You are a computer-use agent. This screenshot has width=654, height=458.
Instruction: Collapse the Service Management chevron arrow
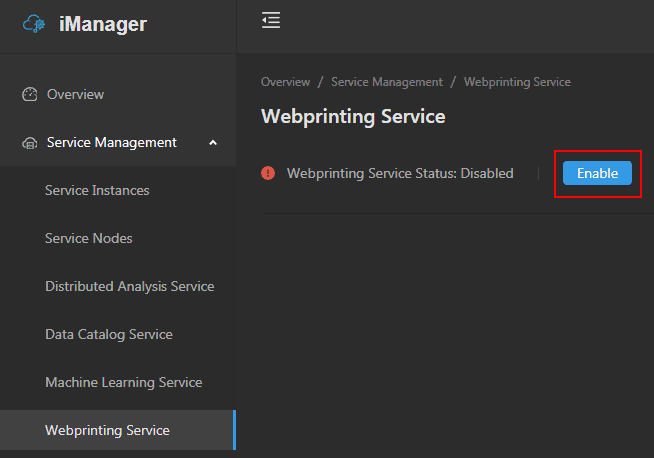point(213,143)
